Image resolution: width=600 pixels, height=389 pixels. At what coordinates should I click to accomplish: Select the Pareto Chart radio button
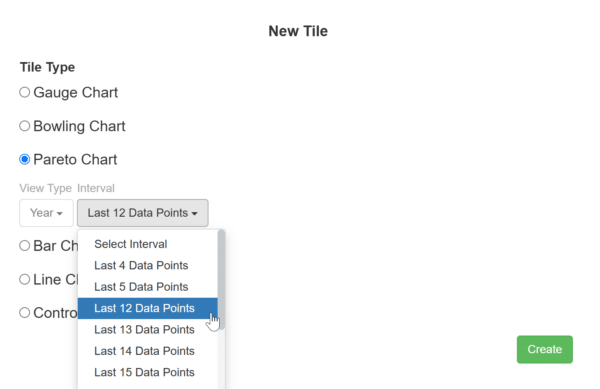coord(24,159)
